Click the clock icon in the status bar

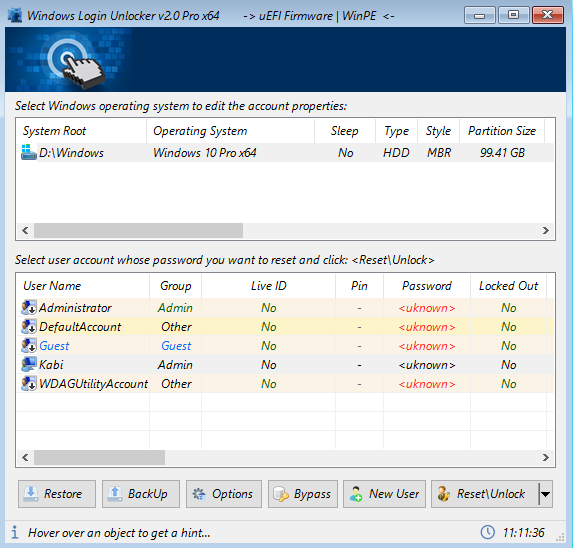487,532
